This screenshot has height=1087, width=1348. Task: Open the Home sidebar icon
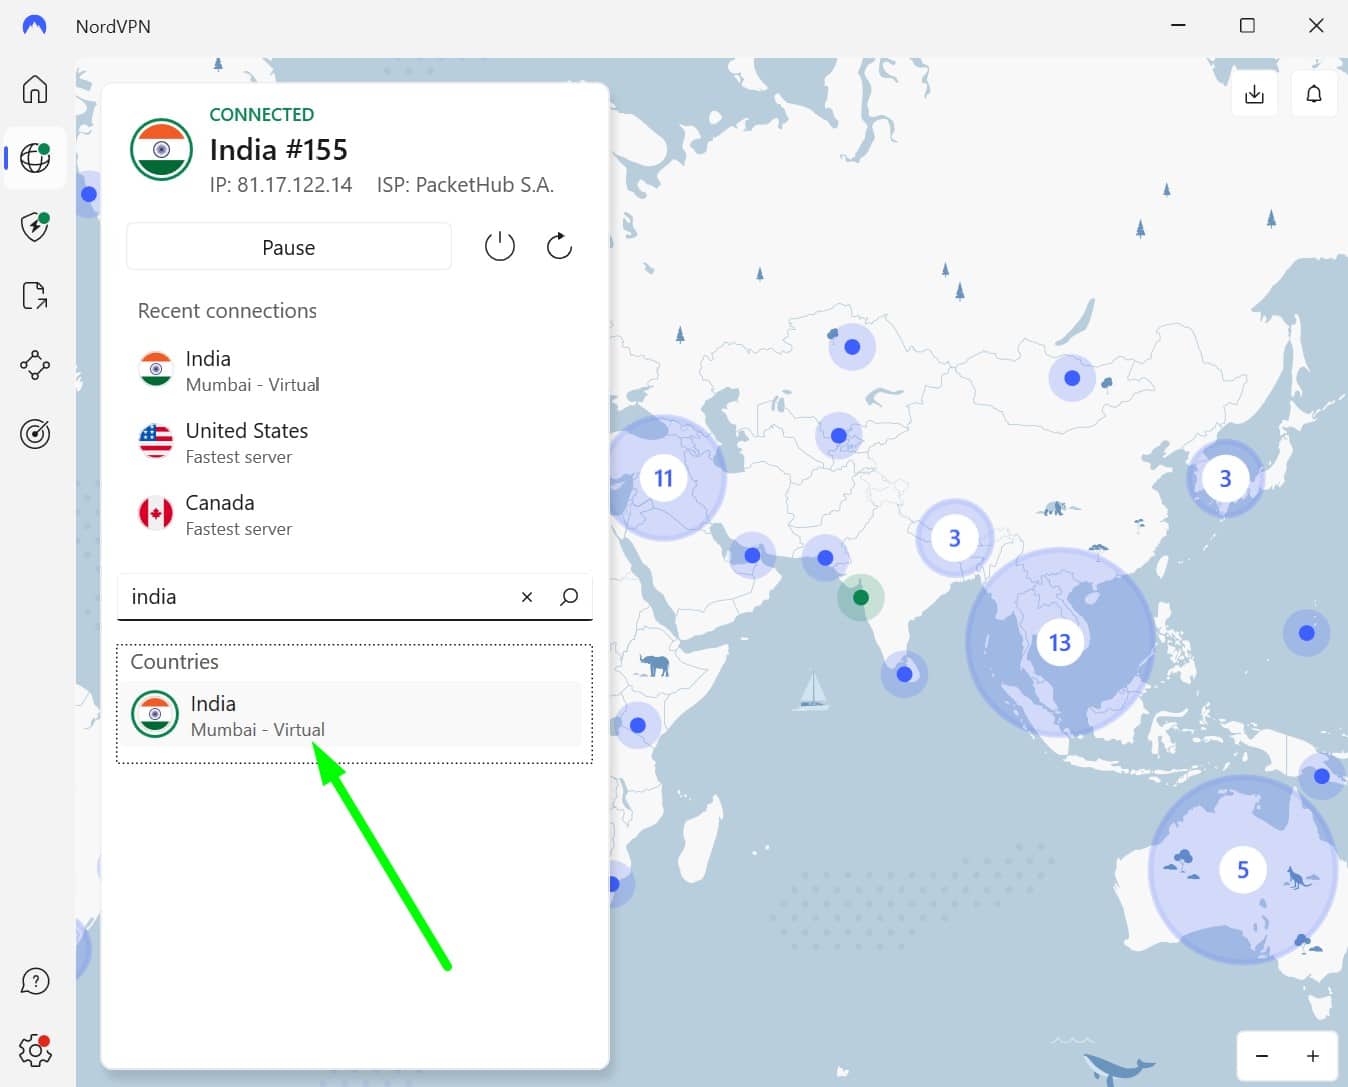pyautogui.click(x=35, y=89)
